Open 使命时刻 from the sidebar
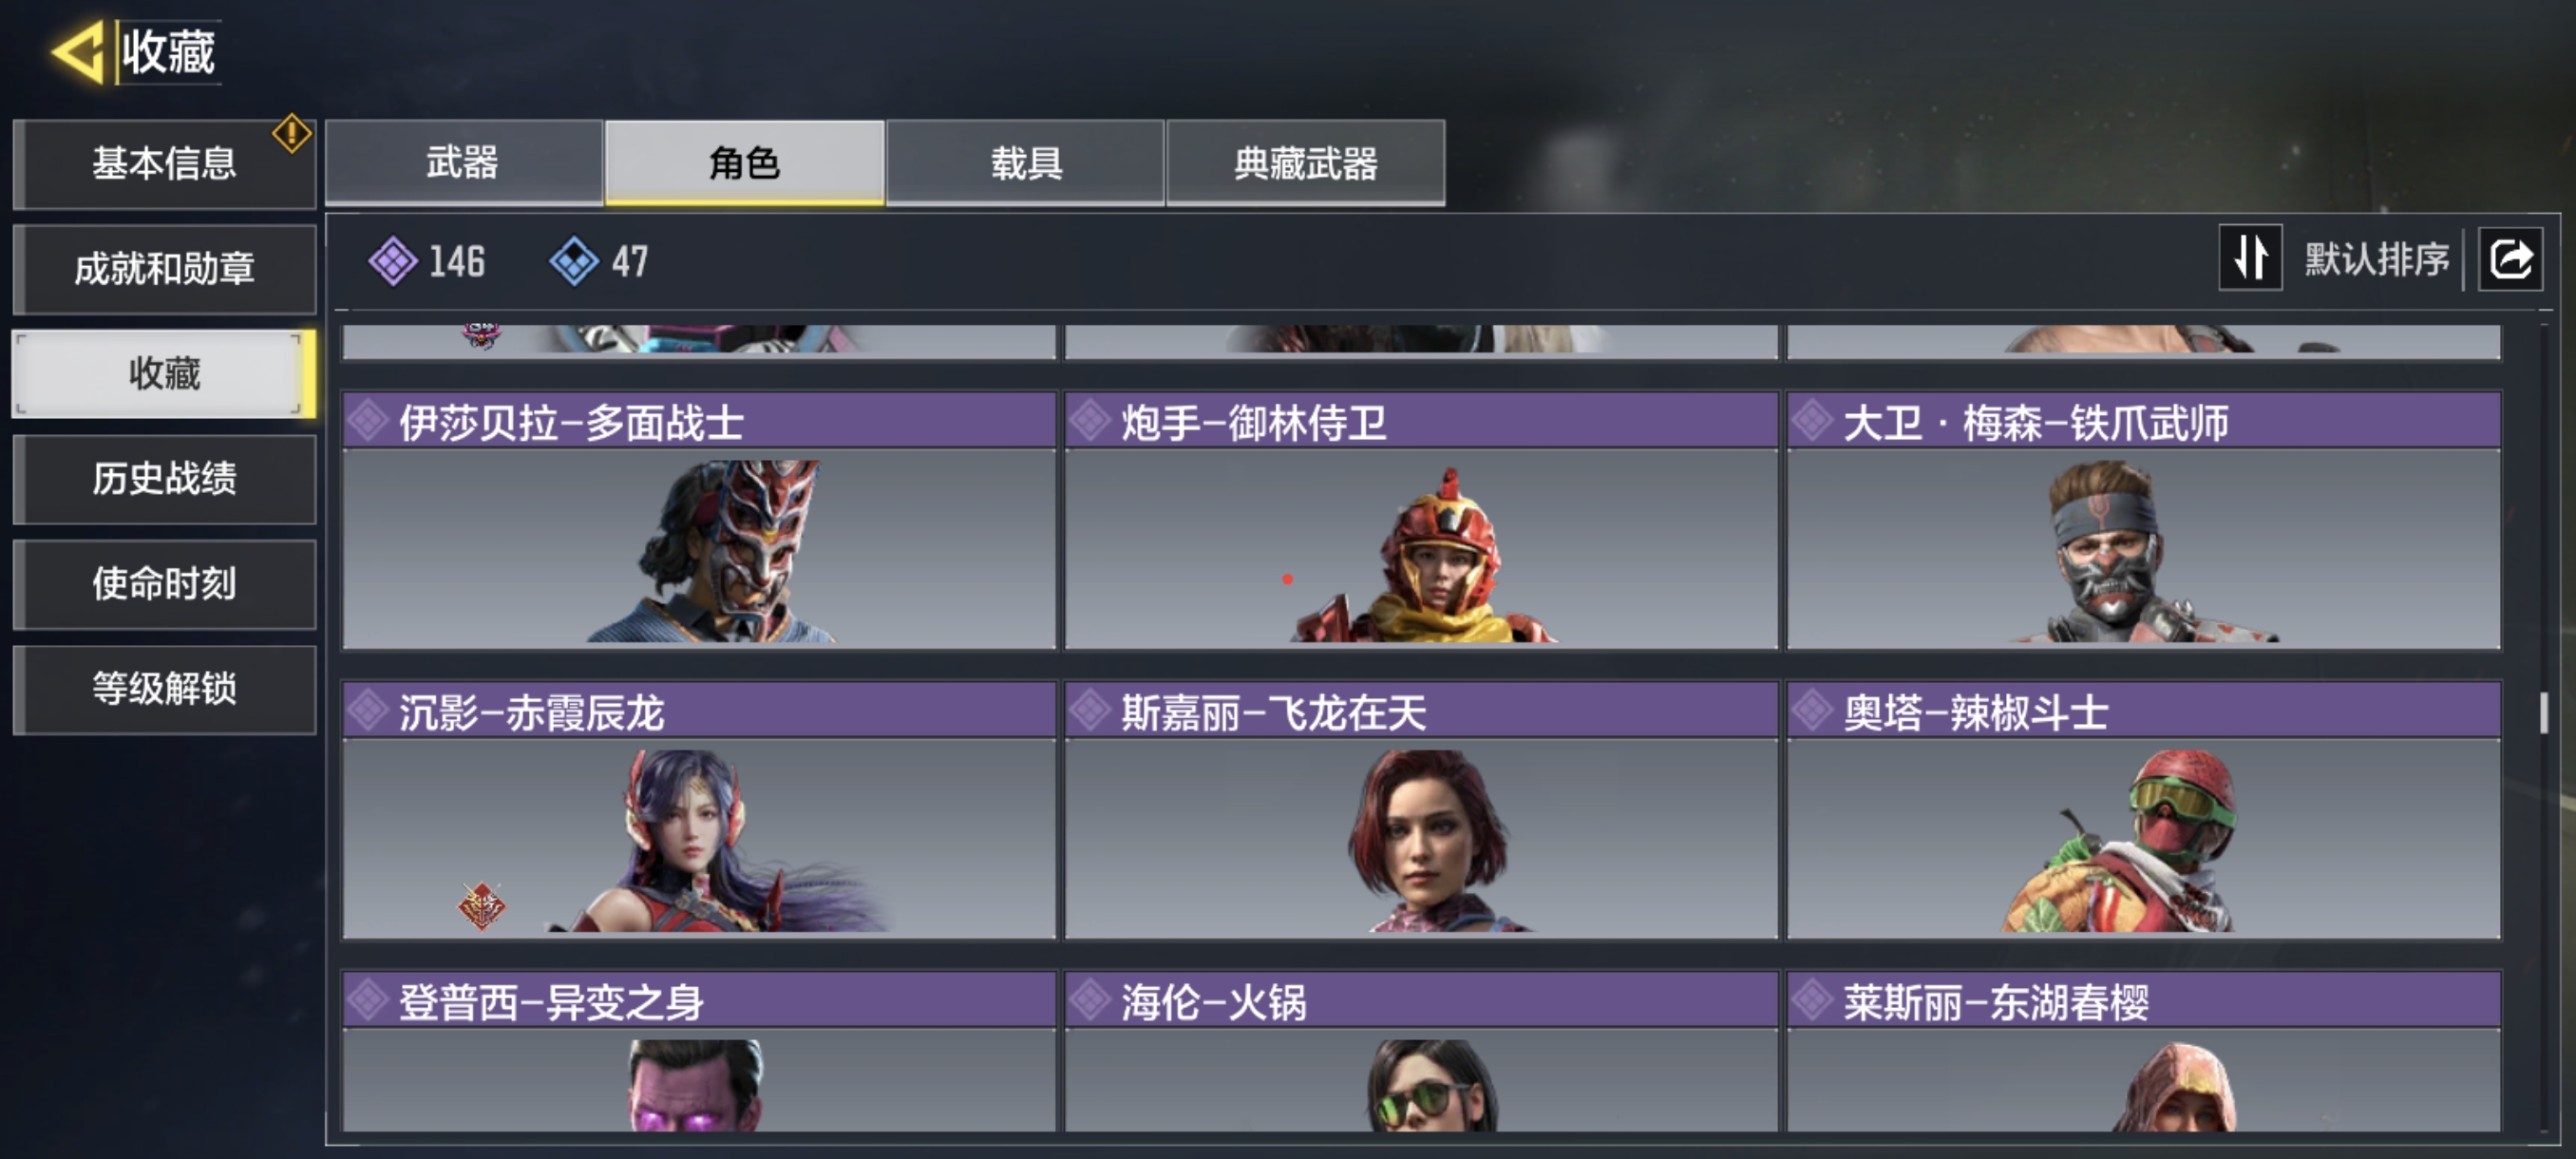This screenshot has width=2576, height=1159. (x=164, y=584)
